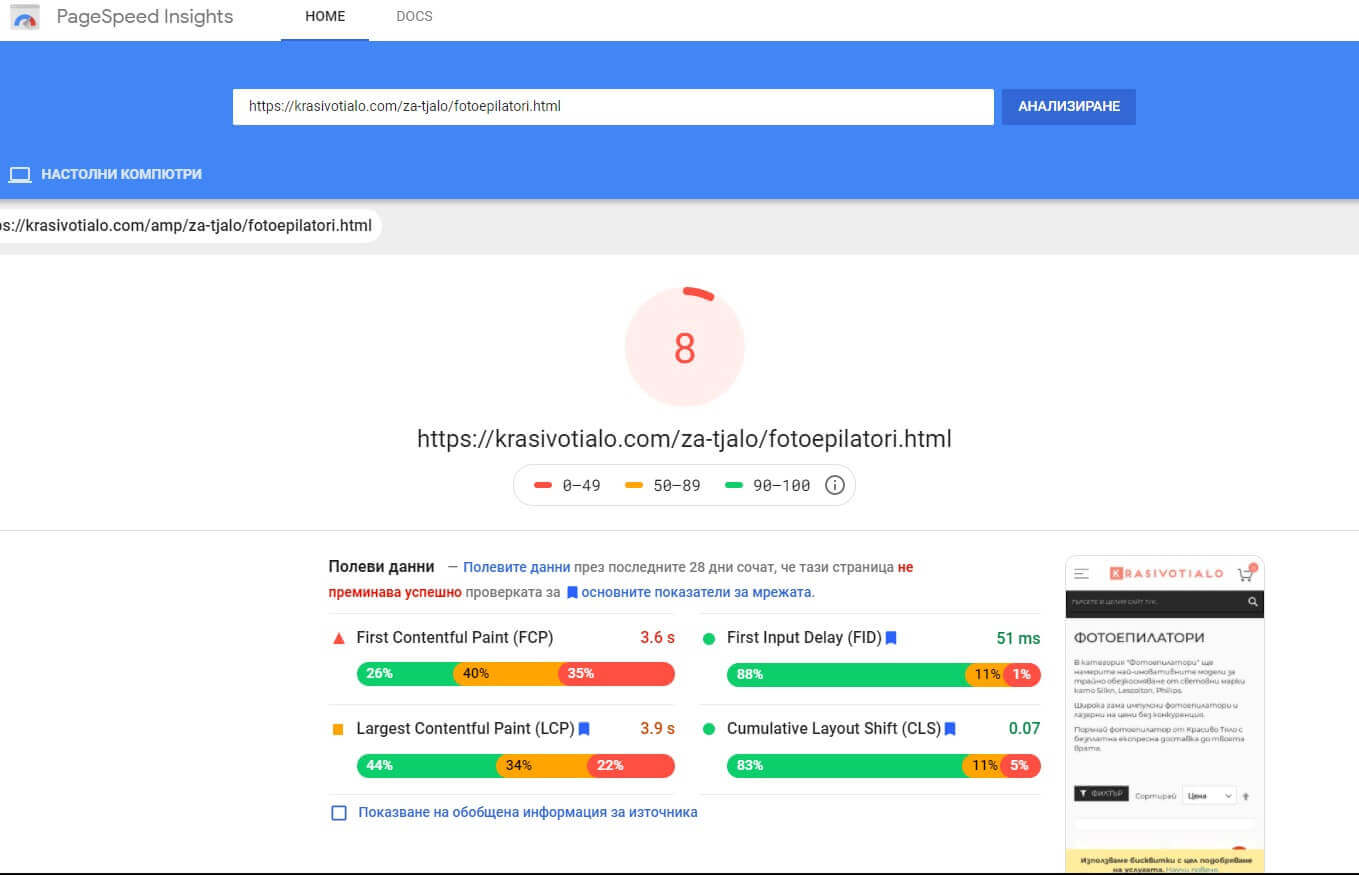Screen dimensions: 1359x875
Task: Click the PageSpeed Insights logo icon
Action: tap(24, 17)
